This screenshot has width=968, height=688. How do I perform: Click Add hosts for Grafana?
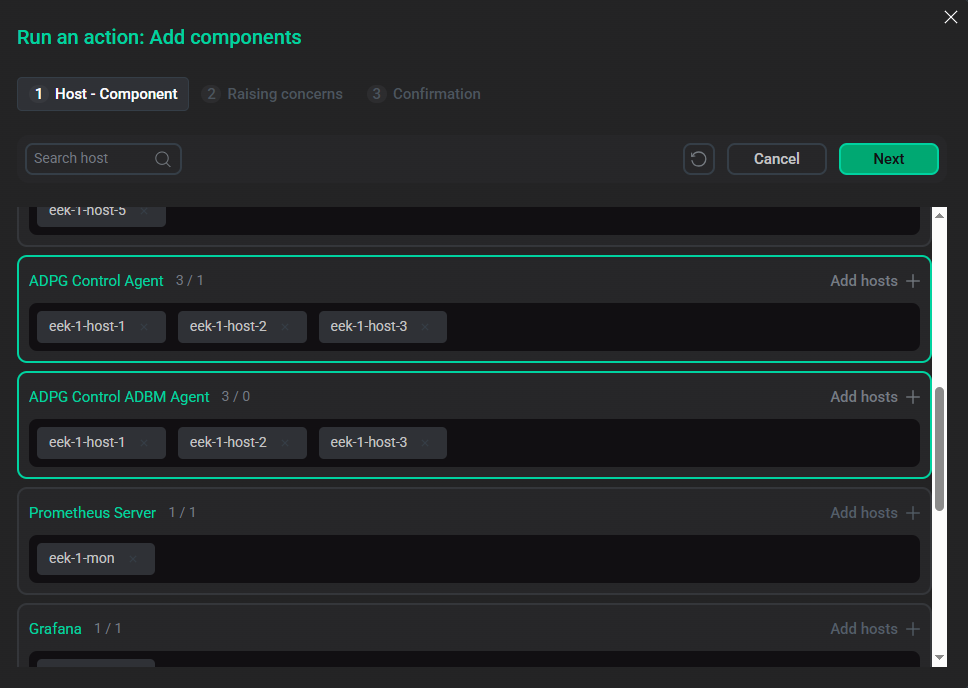[874, 628]
